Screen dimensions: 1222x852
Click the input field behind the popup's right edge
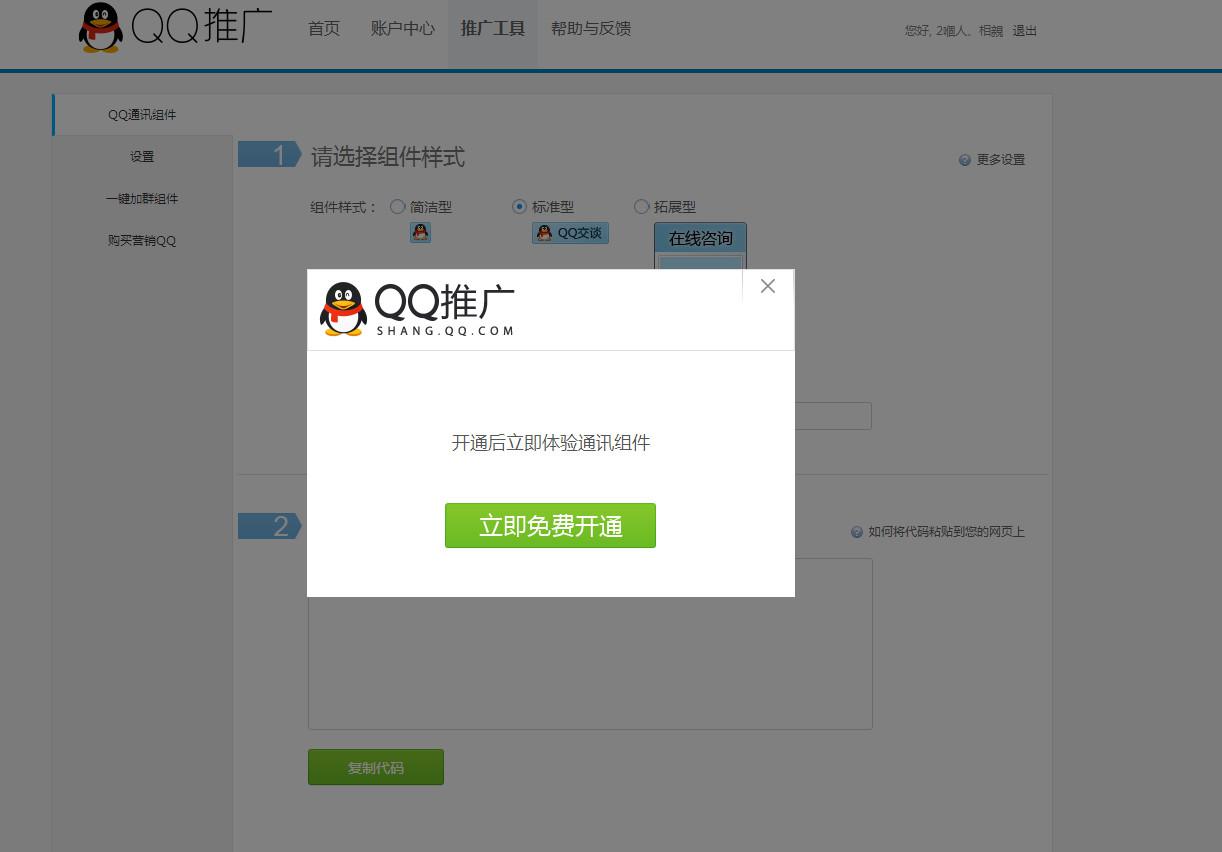833,416
